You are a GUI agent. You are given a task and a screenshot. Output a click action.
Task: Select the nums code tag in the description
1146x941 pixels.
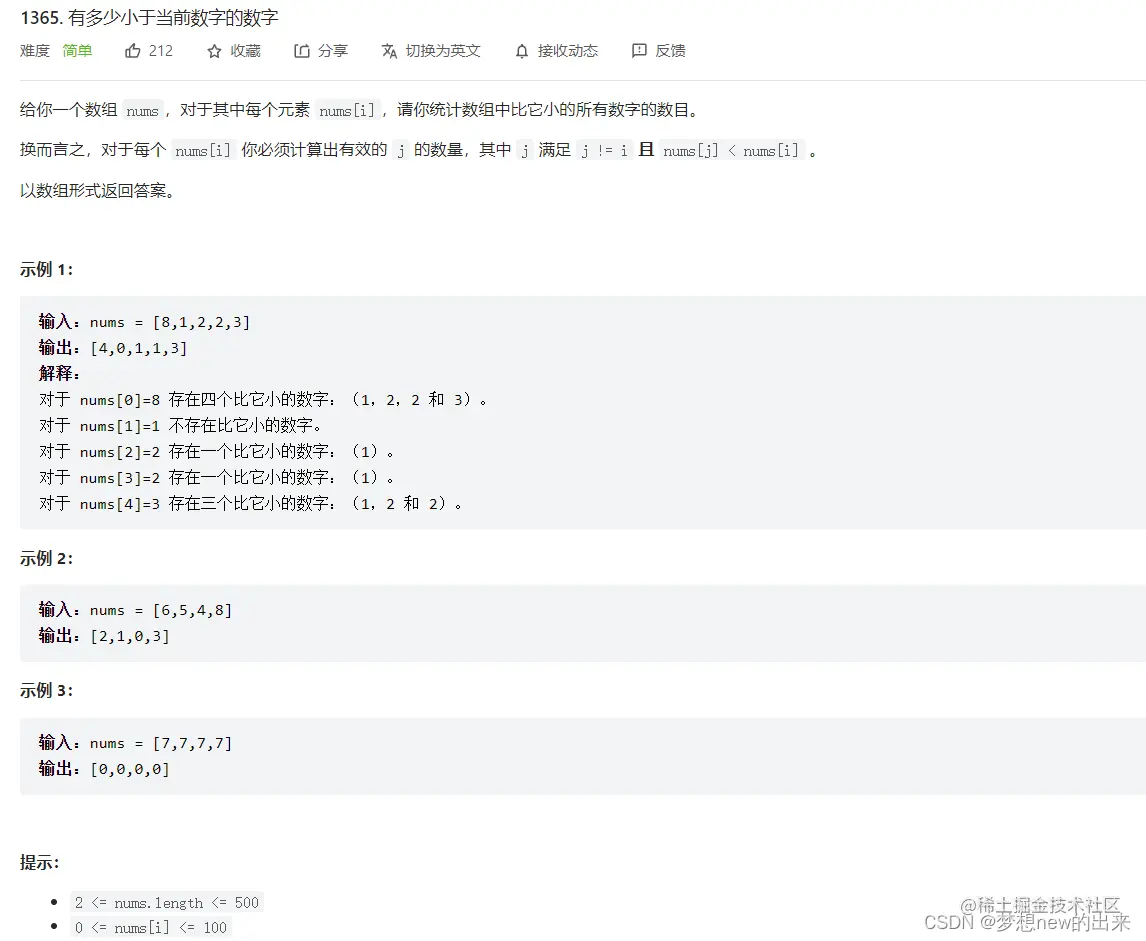coord(142,110)
